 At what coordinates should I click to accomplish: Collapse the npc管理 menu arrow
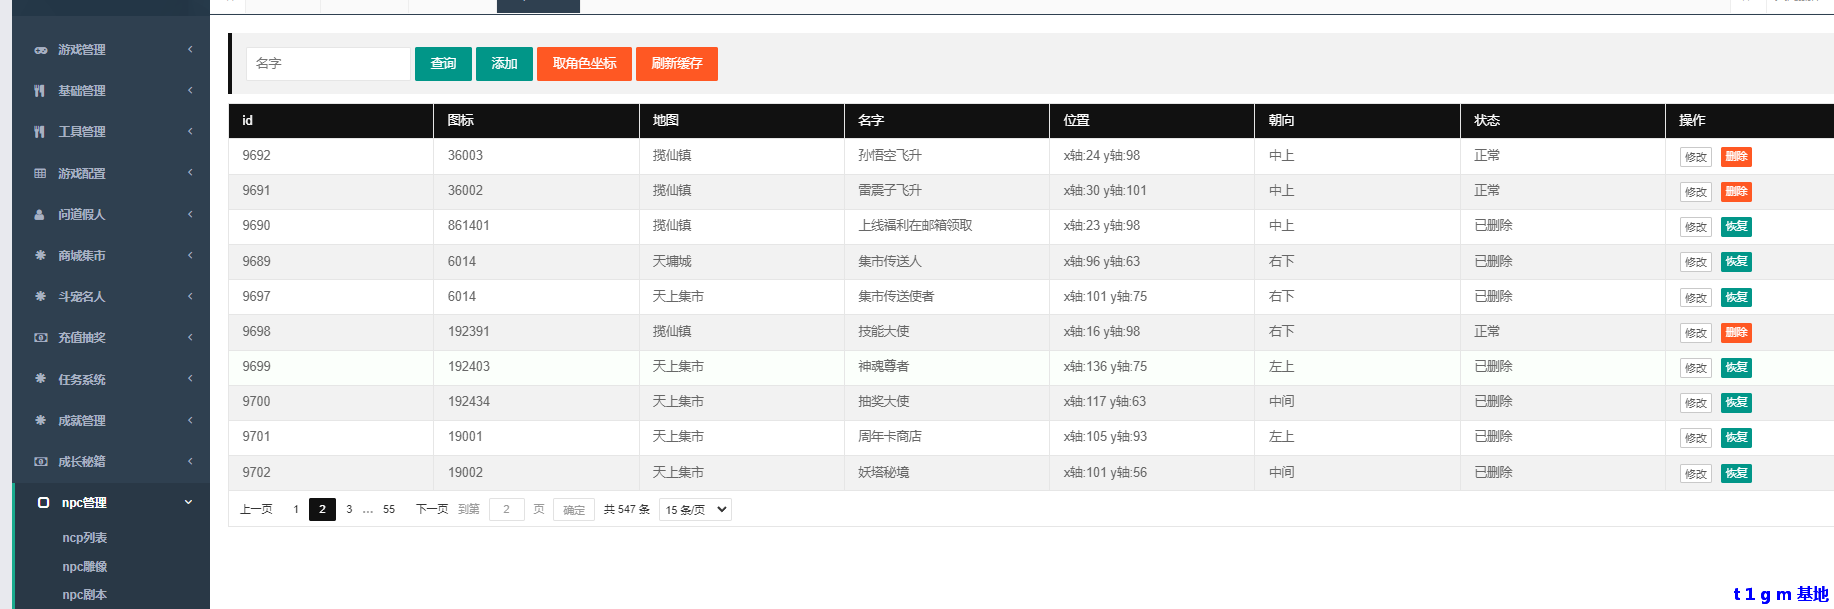tap(188, 502)
